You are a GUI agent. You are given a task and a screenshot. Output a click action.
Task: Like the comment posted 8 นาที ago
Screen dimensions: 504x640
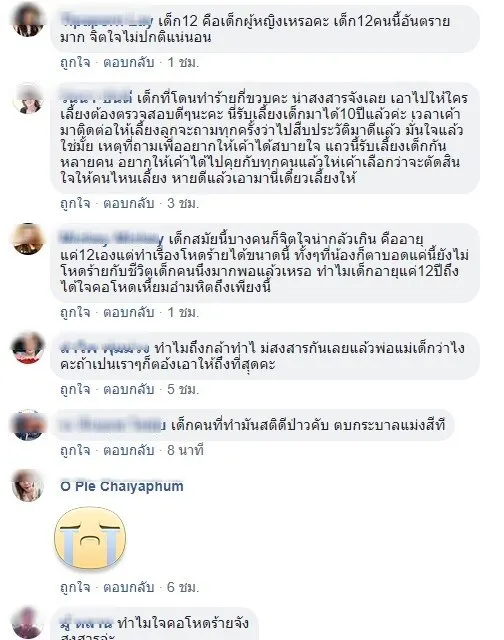(x=75, y=450)
